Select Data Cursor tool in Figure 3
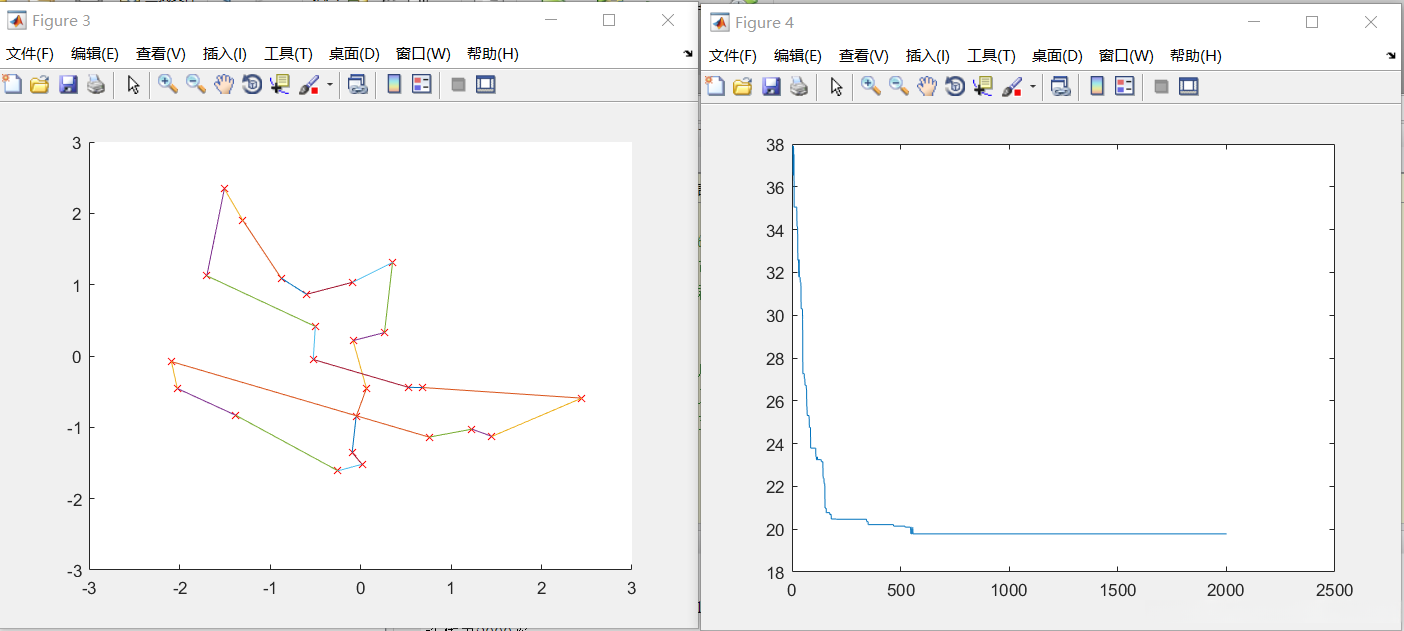Image resolution: width=1404 pixels, height=631 pixels. tap(280, 85)
